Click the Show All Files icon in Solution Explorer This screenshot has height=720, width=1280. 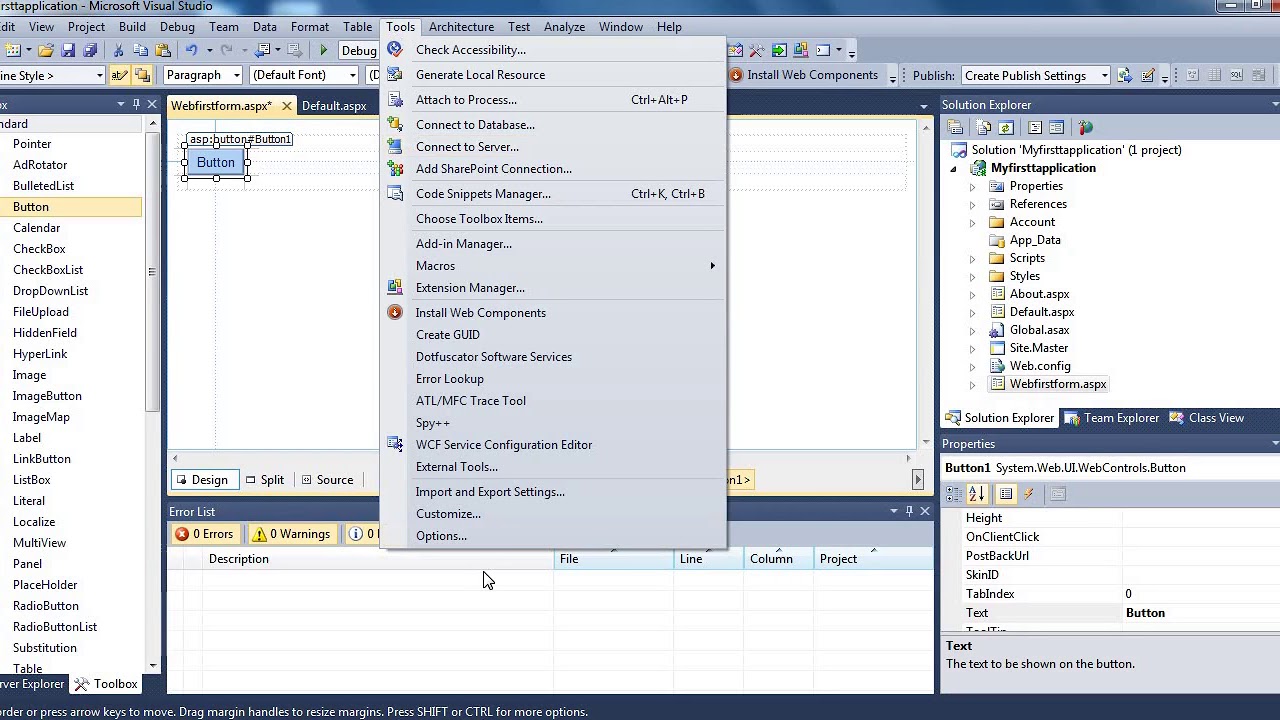tap(984, 127)
